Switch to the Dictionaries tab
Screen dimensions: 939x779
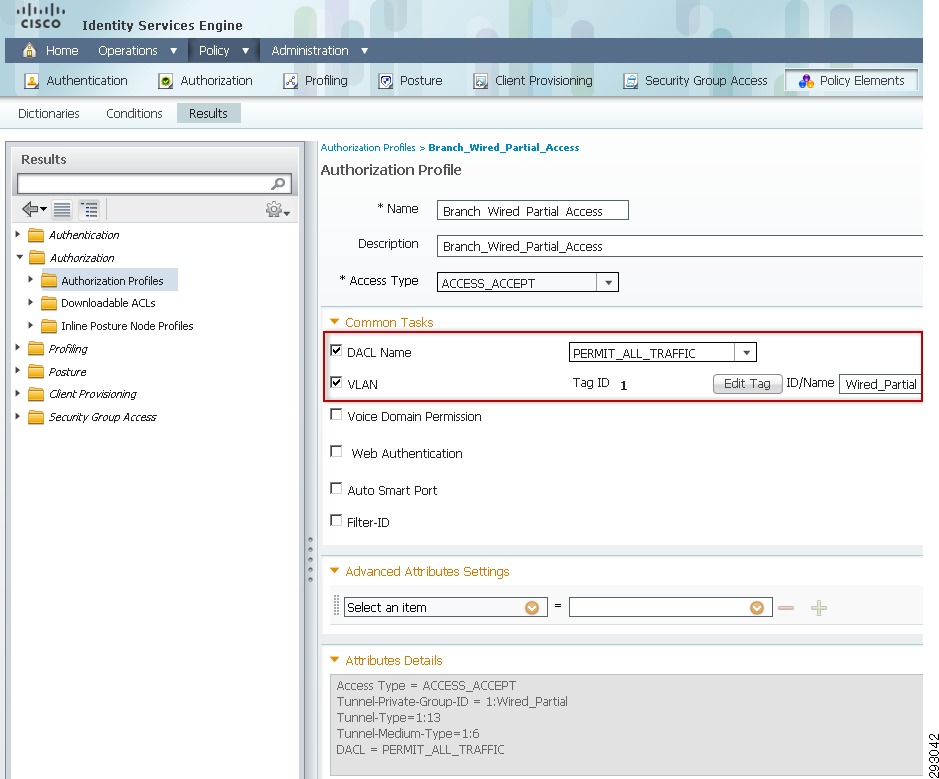point(49,114)
